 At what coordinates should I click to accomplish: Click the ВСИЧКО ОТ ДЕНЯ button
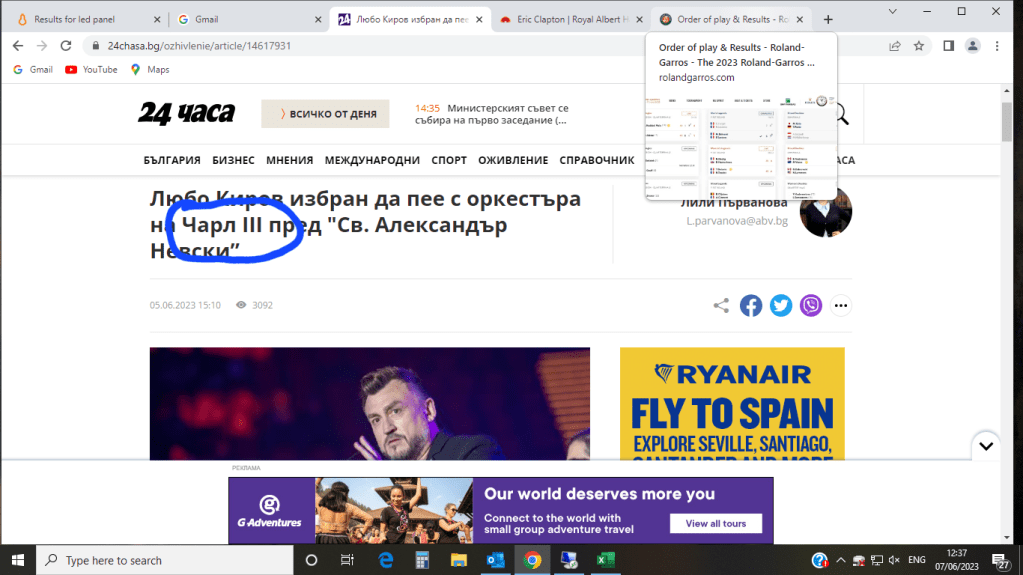(326, 114)
